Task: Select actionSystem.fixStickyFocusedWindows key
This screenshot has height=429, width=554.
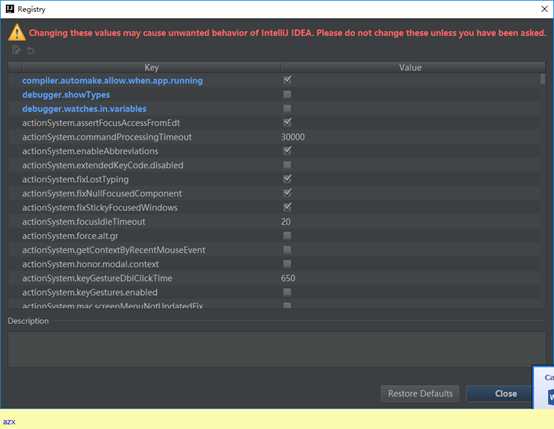Action: pyautogui.click(x=100, y=208)
